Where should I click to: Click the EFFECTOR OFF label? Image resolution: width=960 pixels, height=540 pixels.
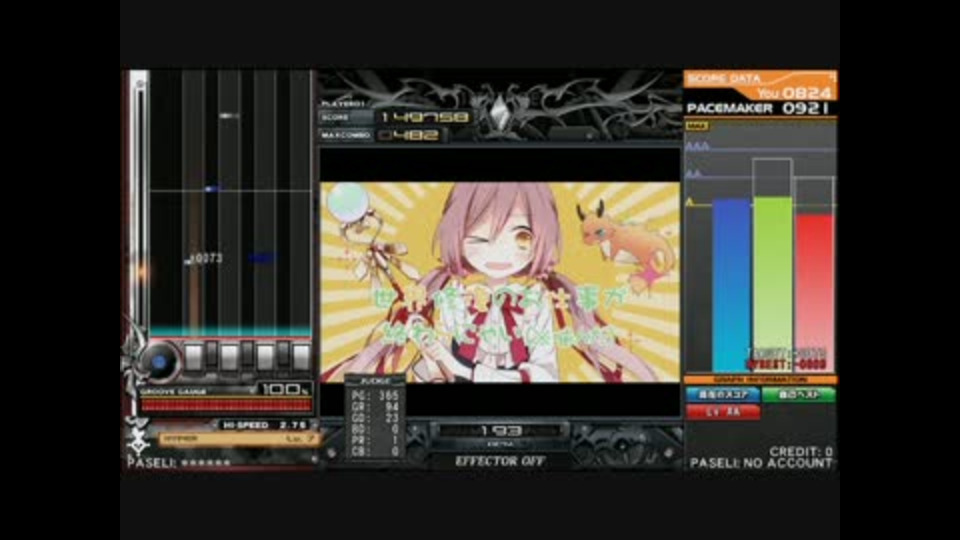tap(500, 462)
